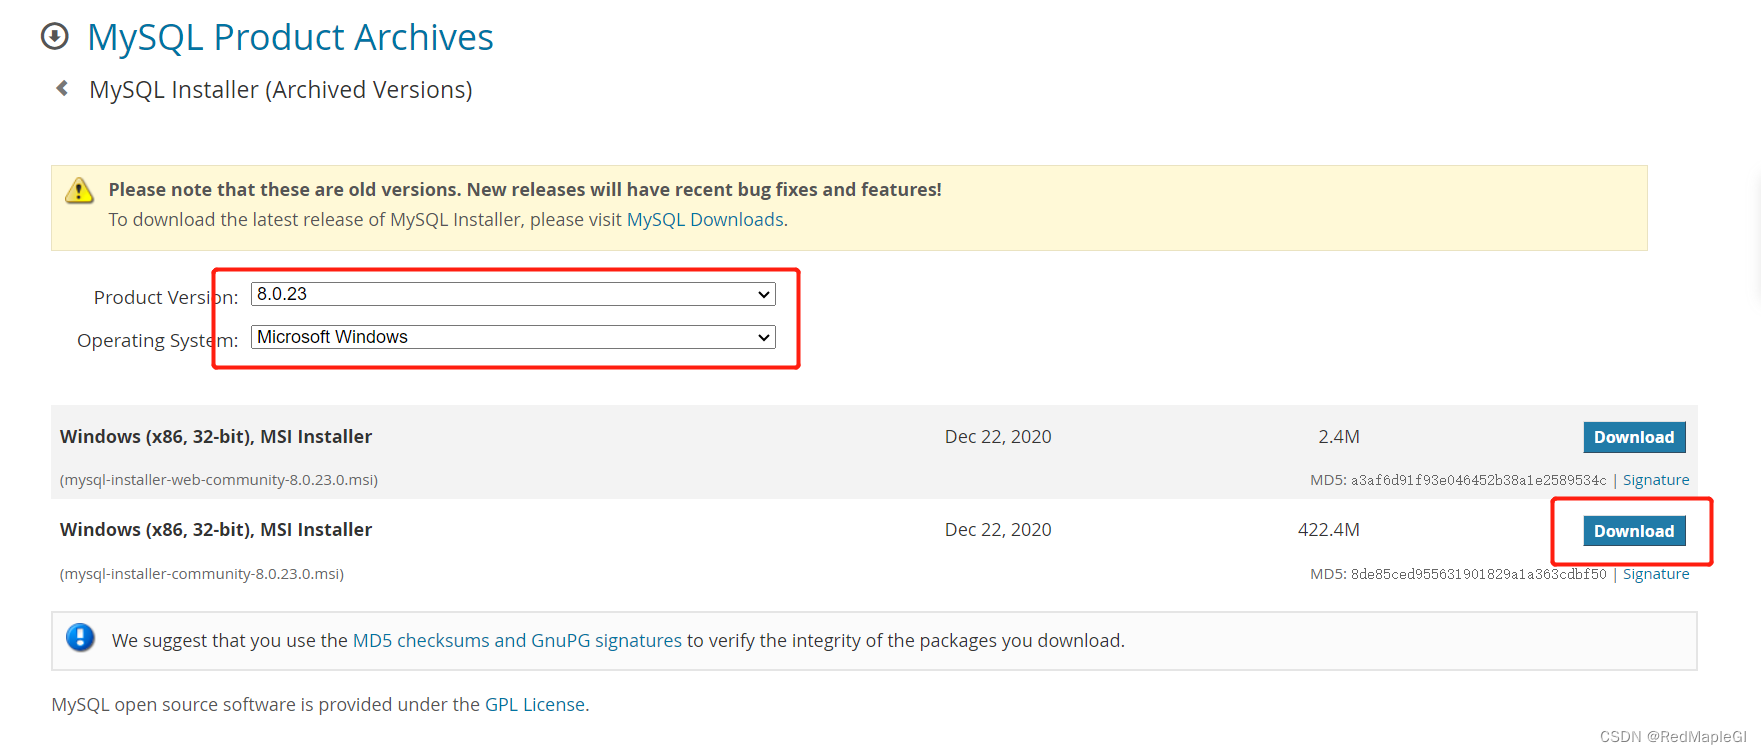Open MD5 checksums and GnuPG signatures link
Screen dimensions: 1761x754
(x=517, y=640)
